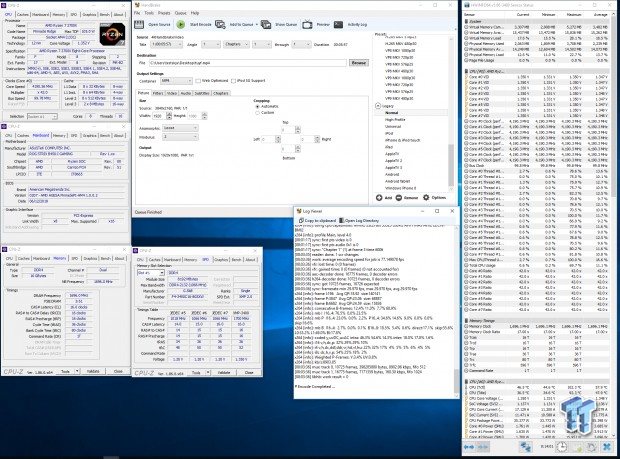Open the Slot #1 dropdown in CPU-Z SPD window

151,273
